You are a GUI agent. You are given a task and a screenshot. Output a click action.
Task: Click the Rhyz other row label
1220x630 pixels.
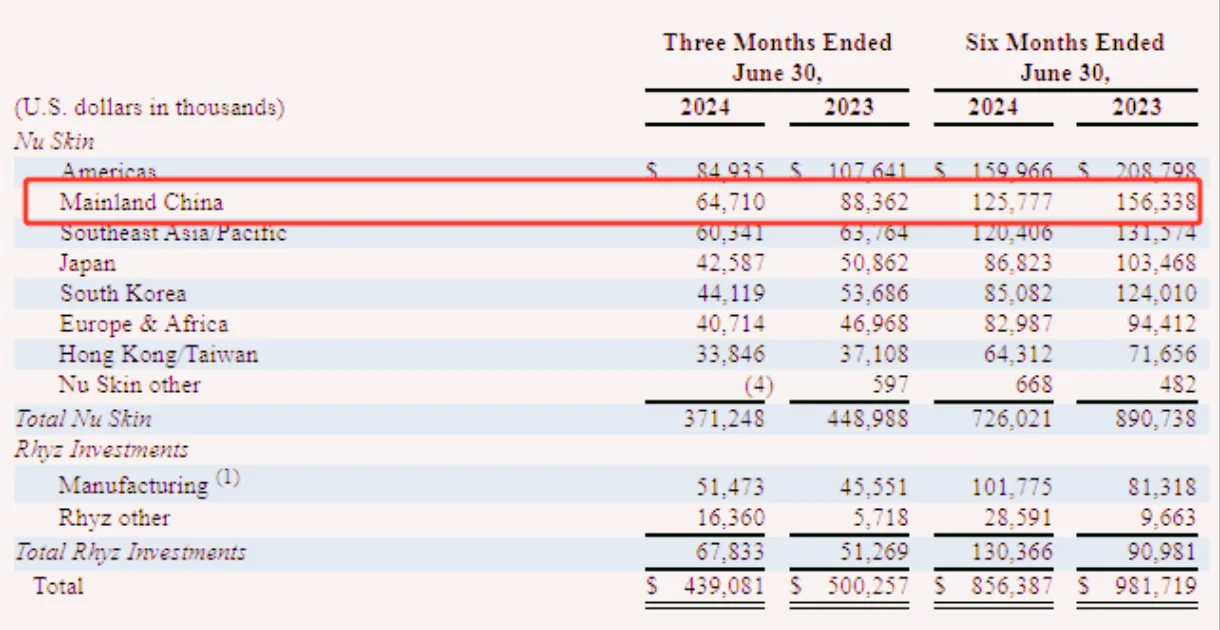point(114,518)
